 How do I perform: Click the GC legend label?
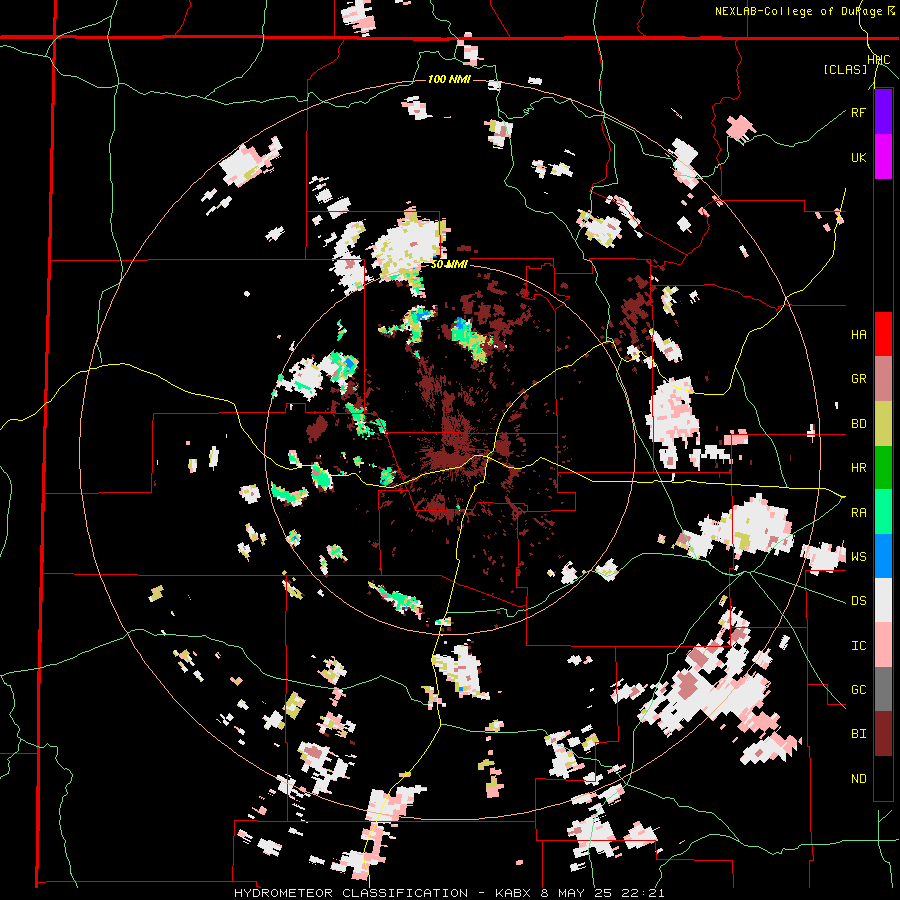(x=858, y=690)
